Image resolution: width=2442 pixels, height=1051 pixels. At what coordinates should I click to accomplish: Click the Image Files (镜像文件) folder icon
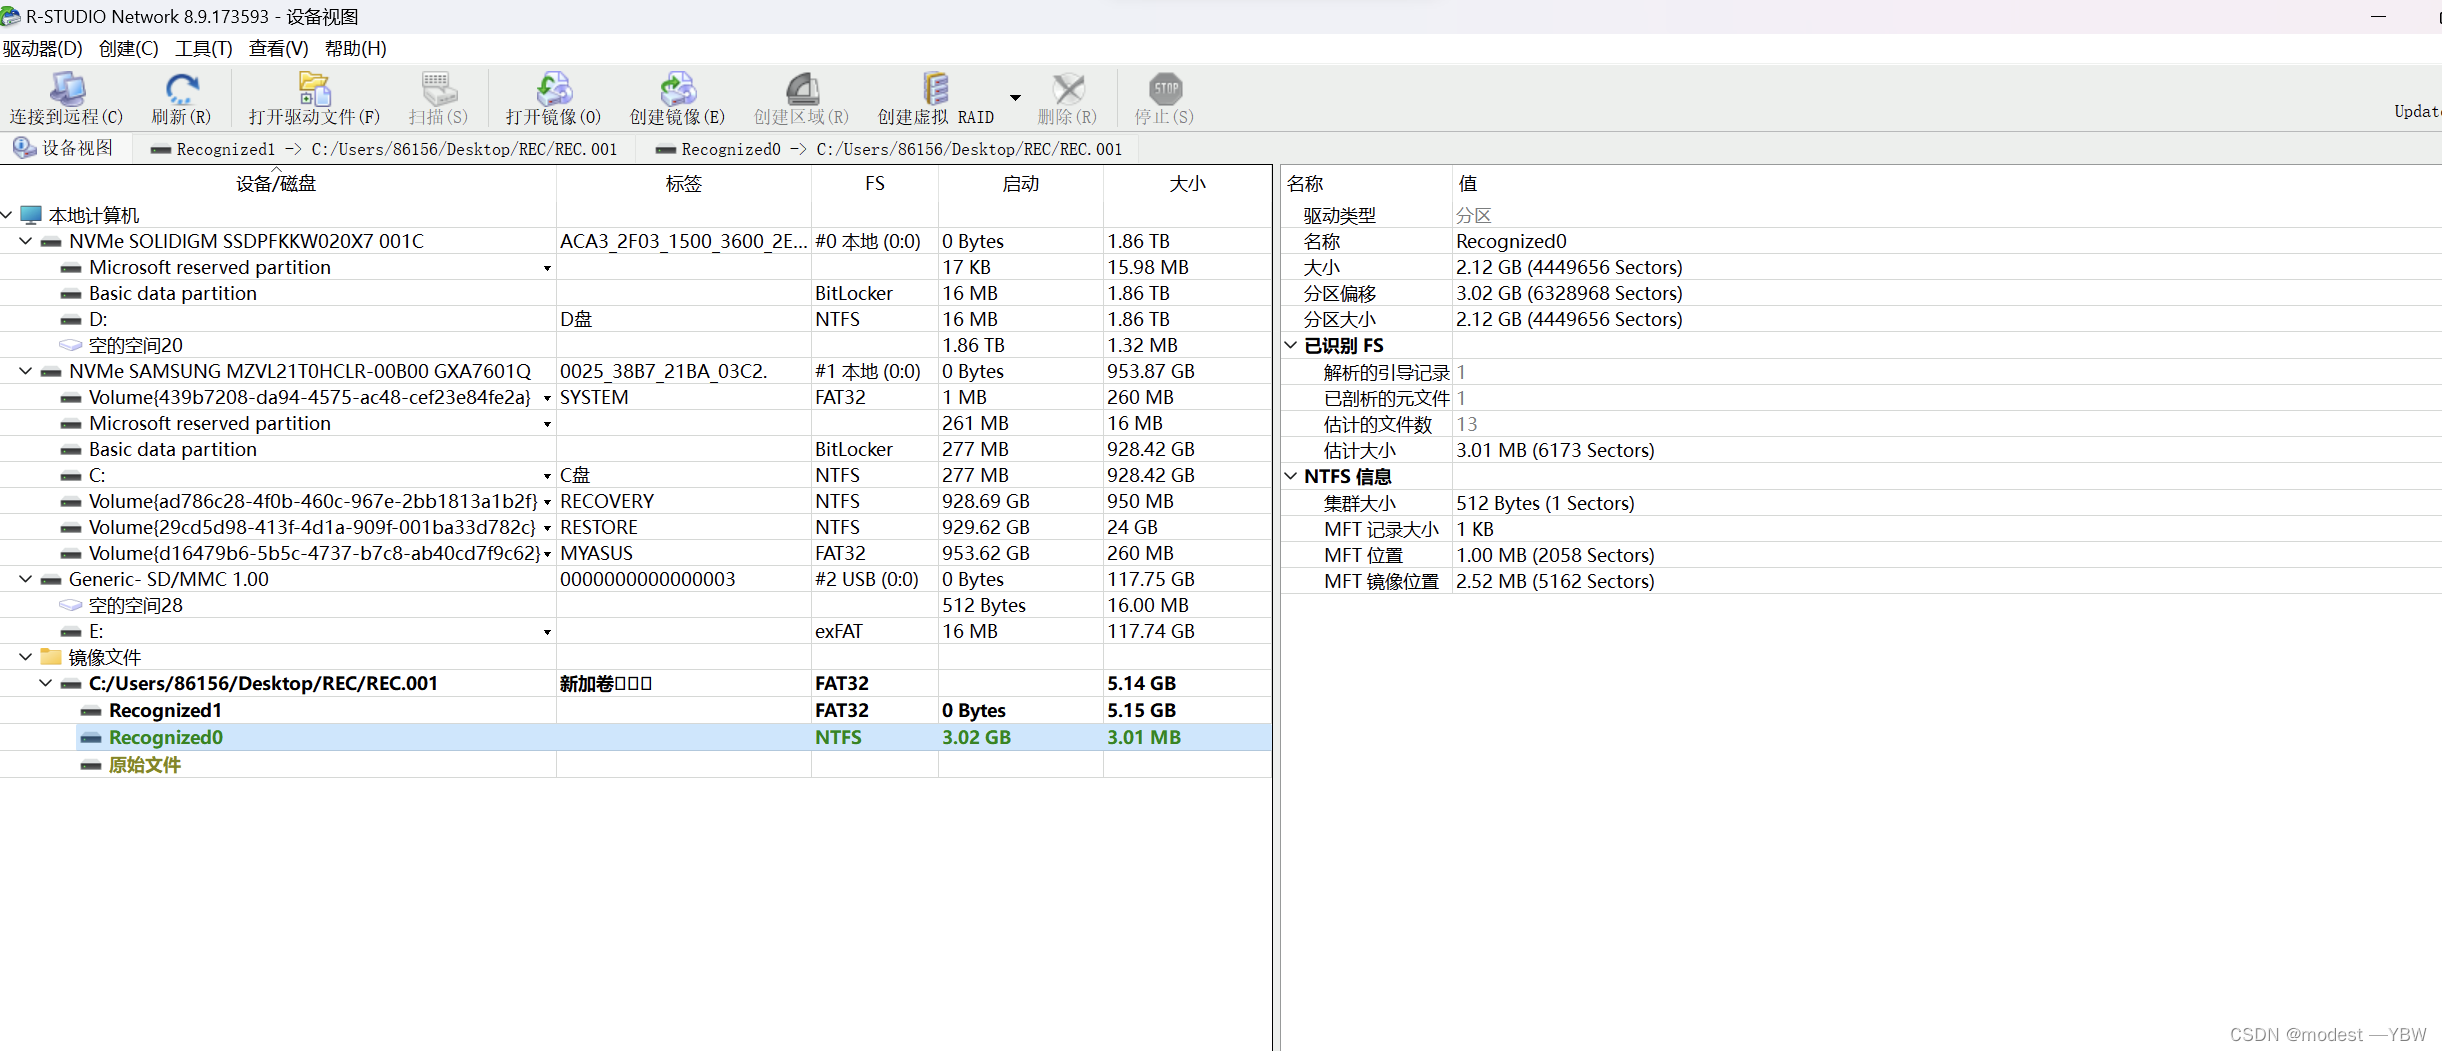point(51,657)
